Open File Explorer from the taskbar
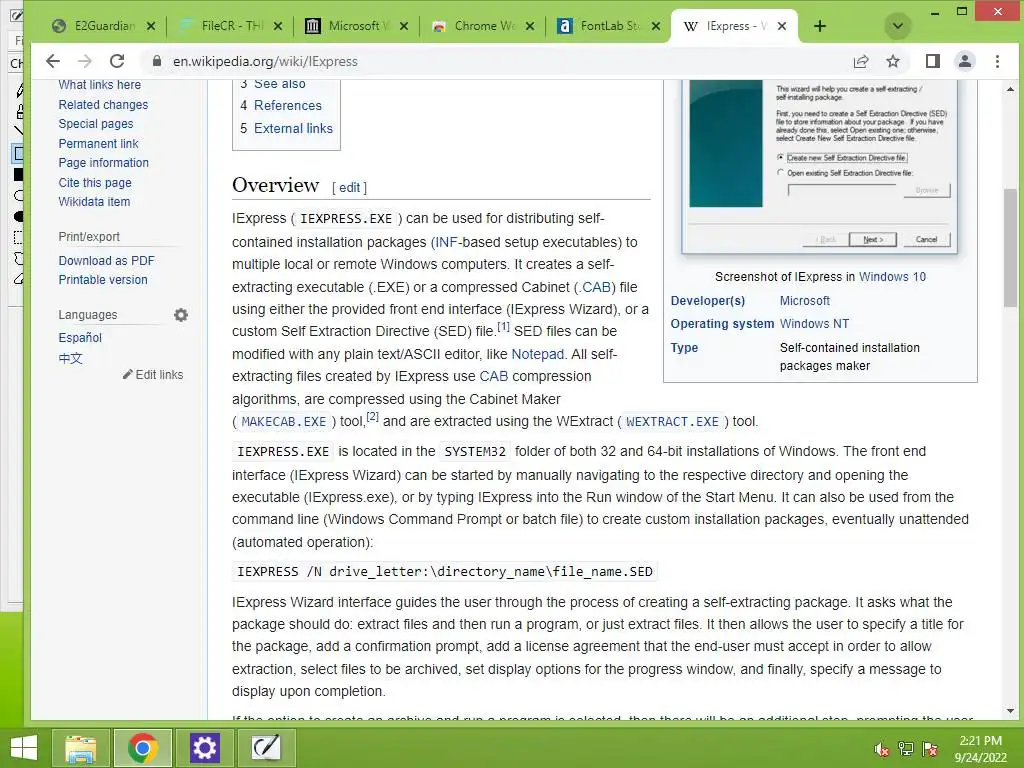1024x768 pixels. 81,748
